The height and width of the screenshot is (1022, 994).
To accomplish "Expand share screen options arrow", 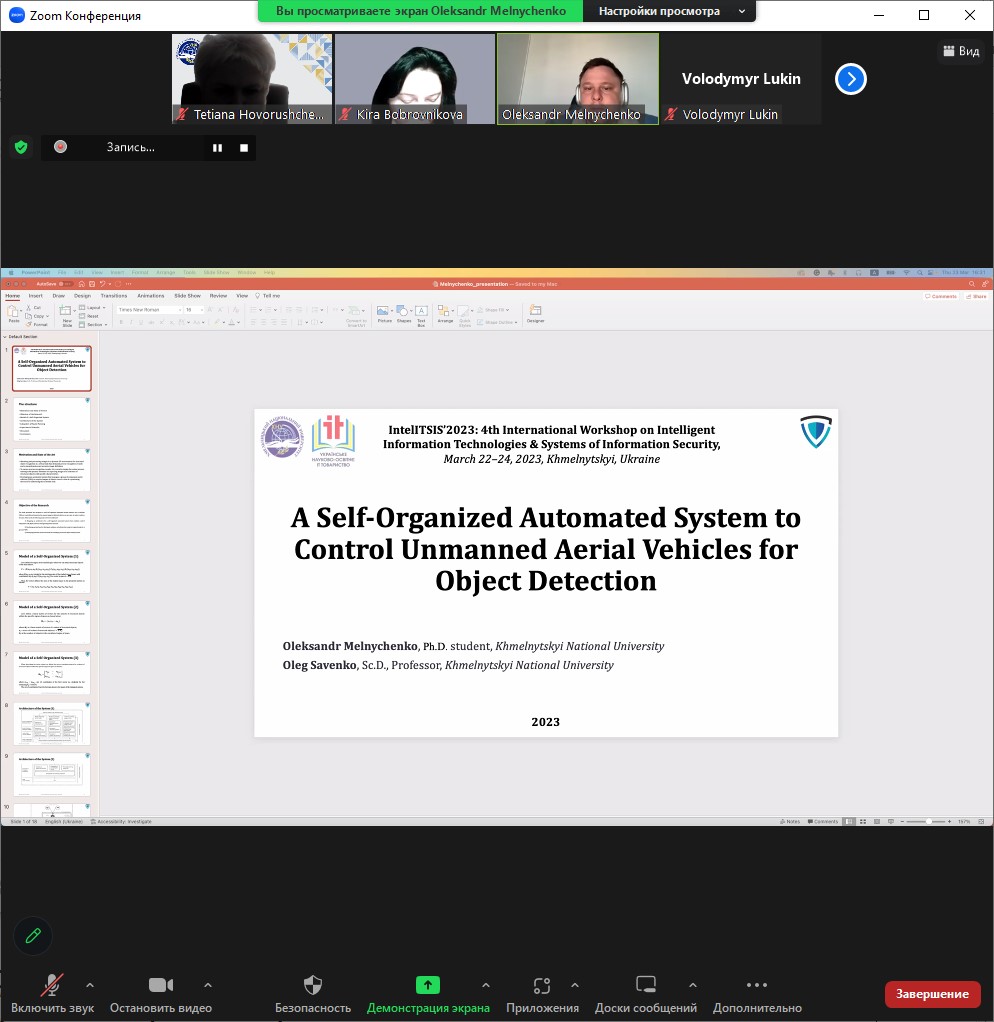I will tap(486, 985).
